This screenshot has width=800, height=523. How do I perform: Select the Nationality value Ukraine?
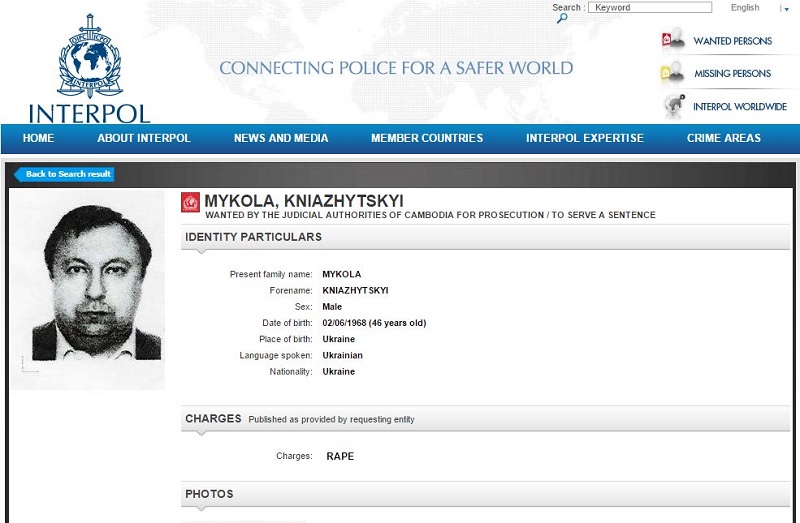(x=338, y=371)
